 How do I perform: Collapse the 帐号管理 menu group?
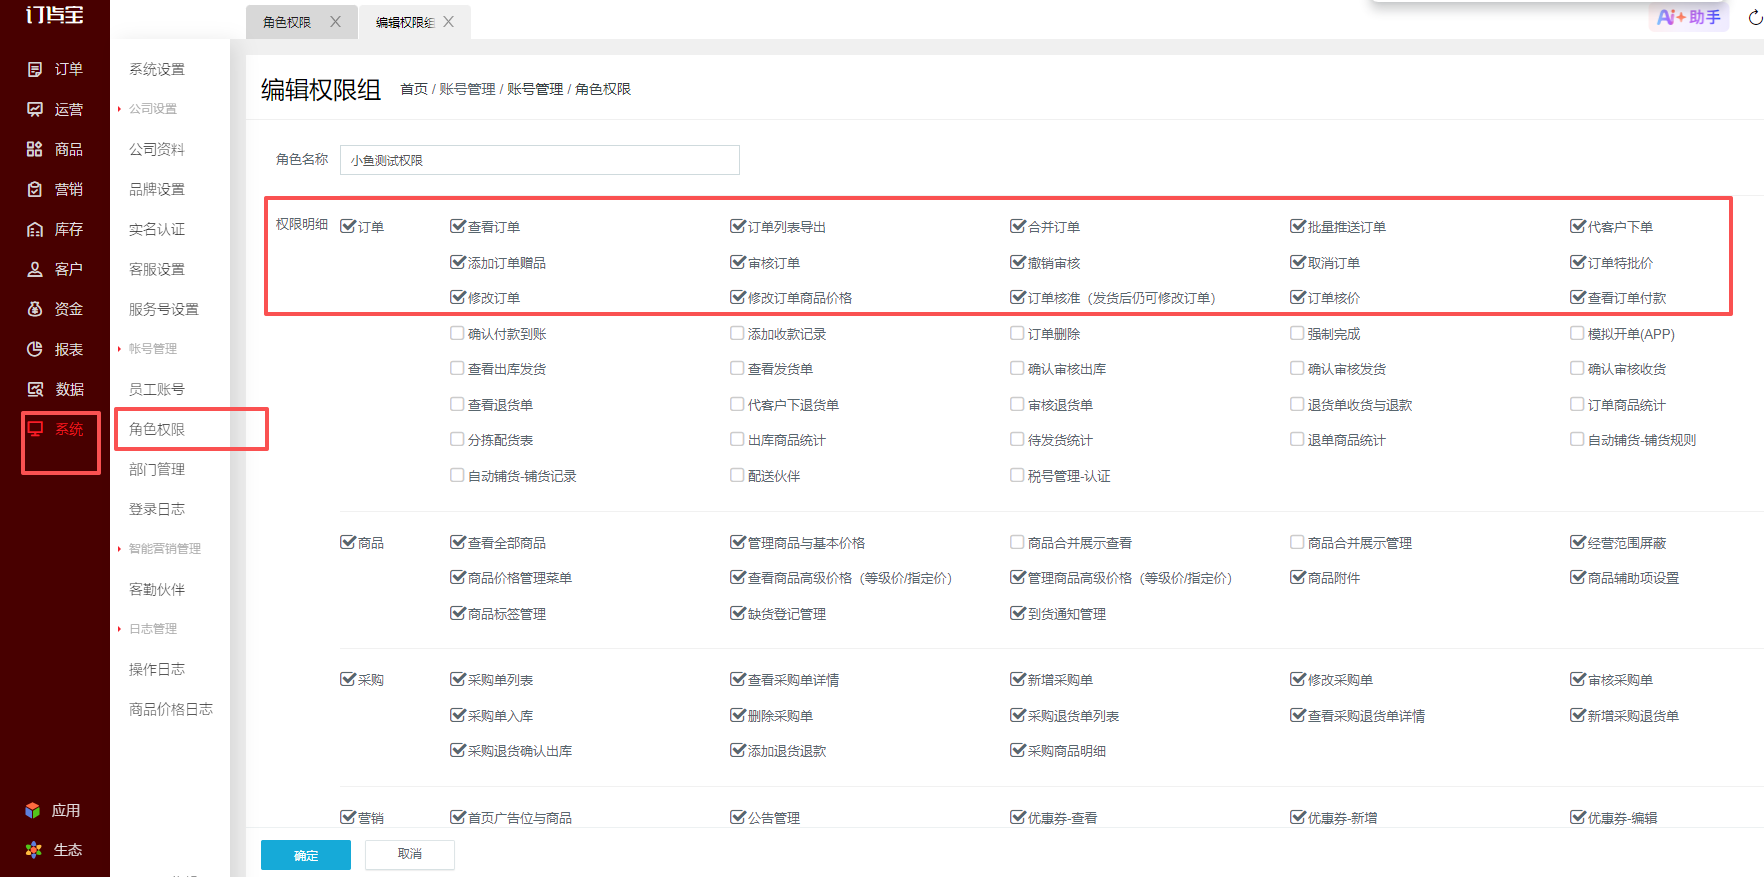(x=152, y=349)
